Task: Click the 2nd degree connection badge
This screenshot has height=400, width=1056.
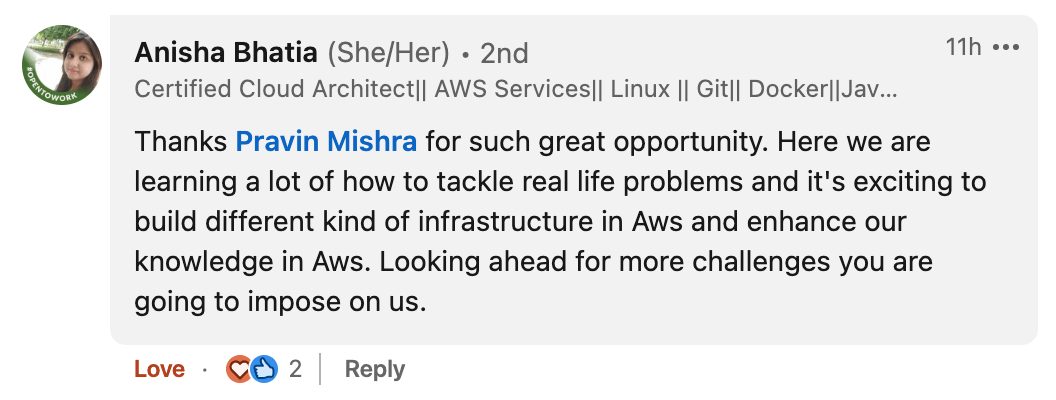Action: point(503,52)
